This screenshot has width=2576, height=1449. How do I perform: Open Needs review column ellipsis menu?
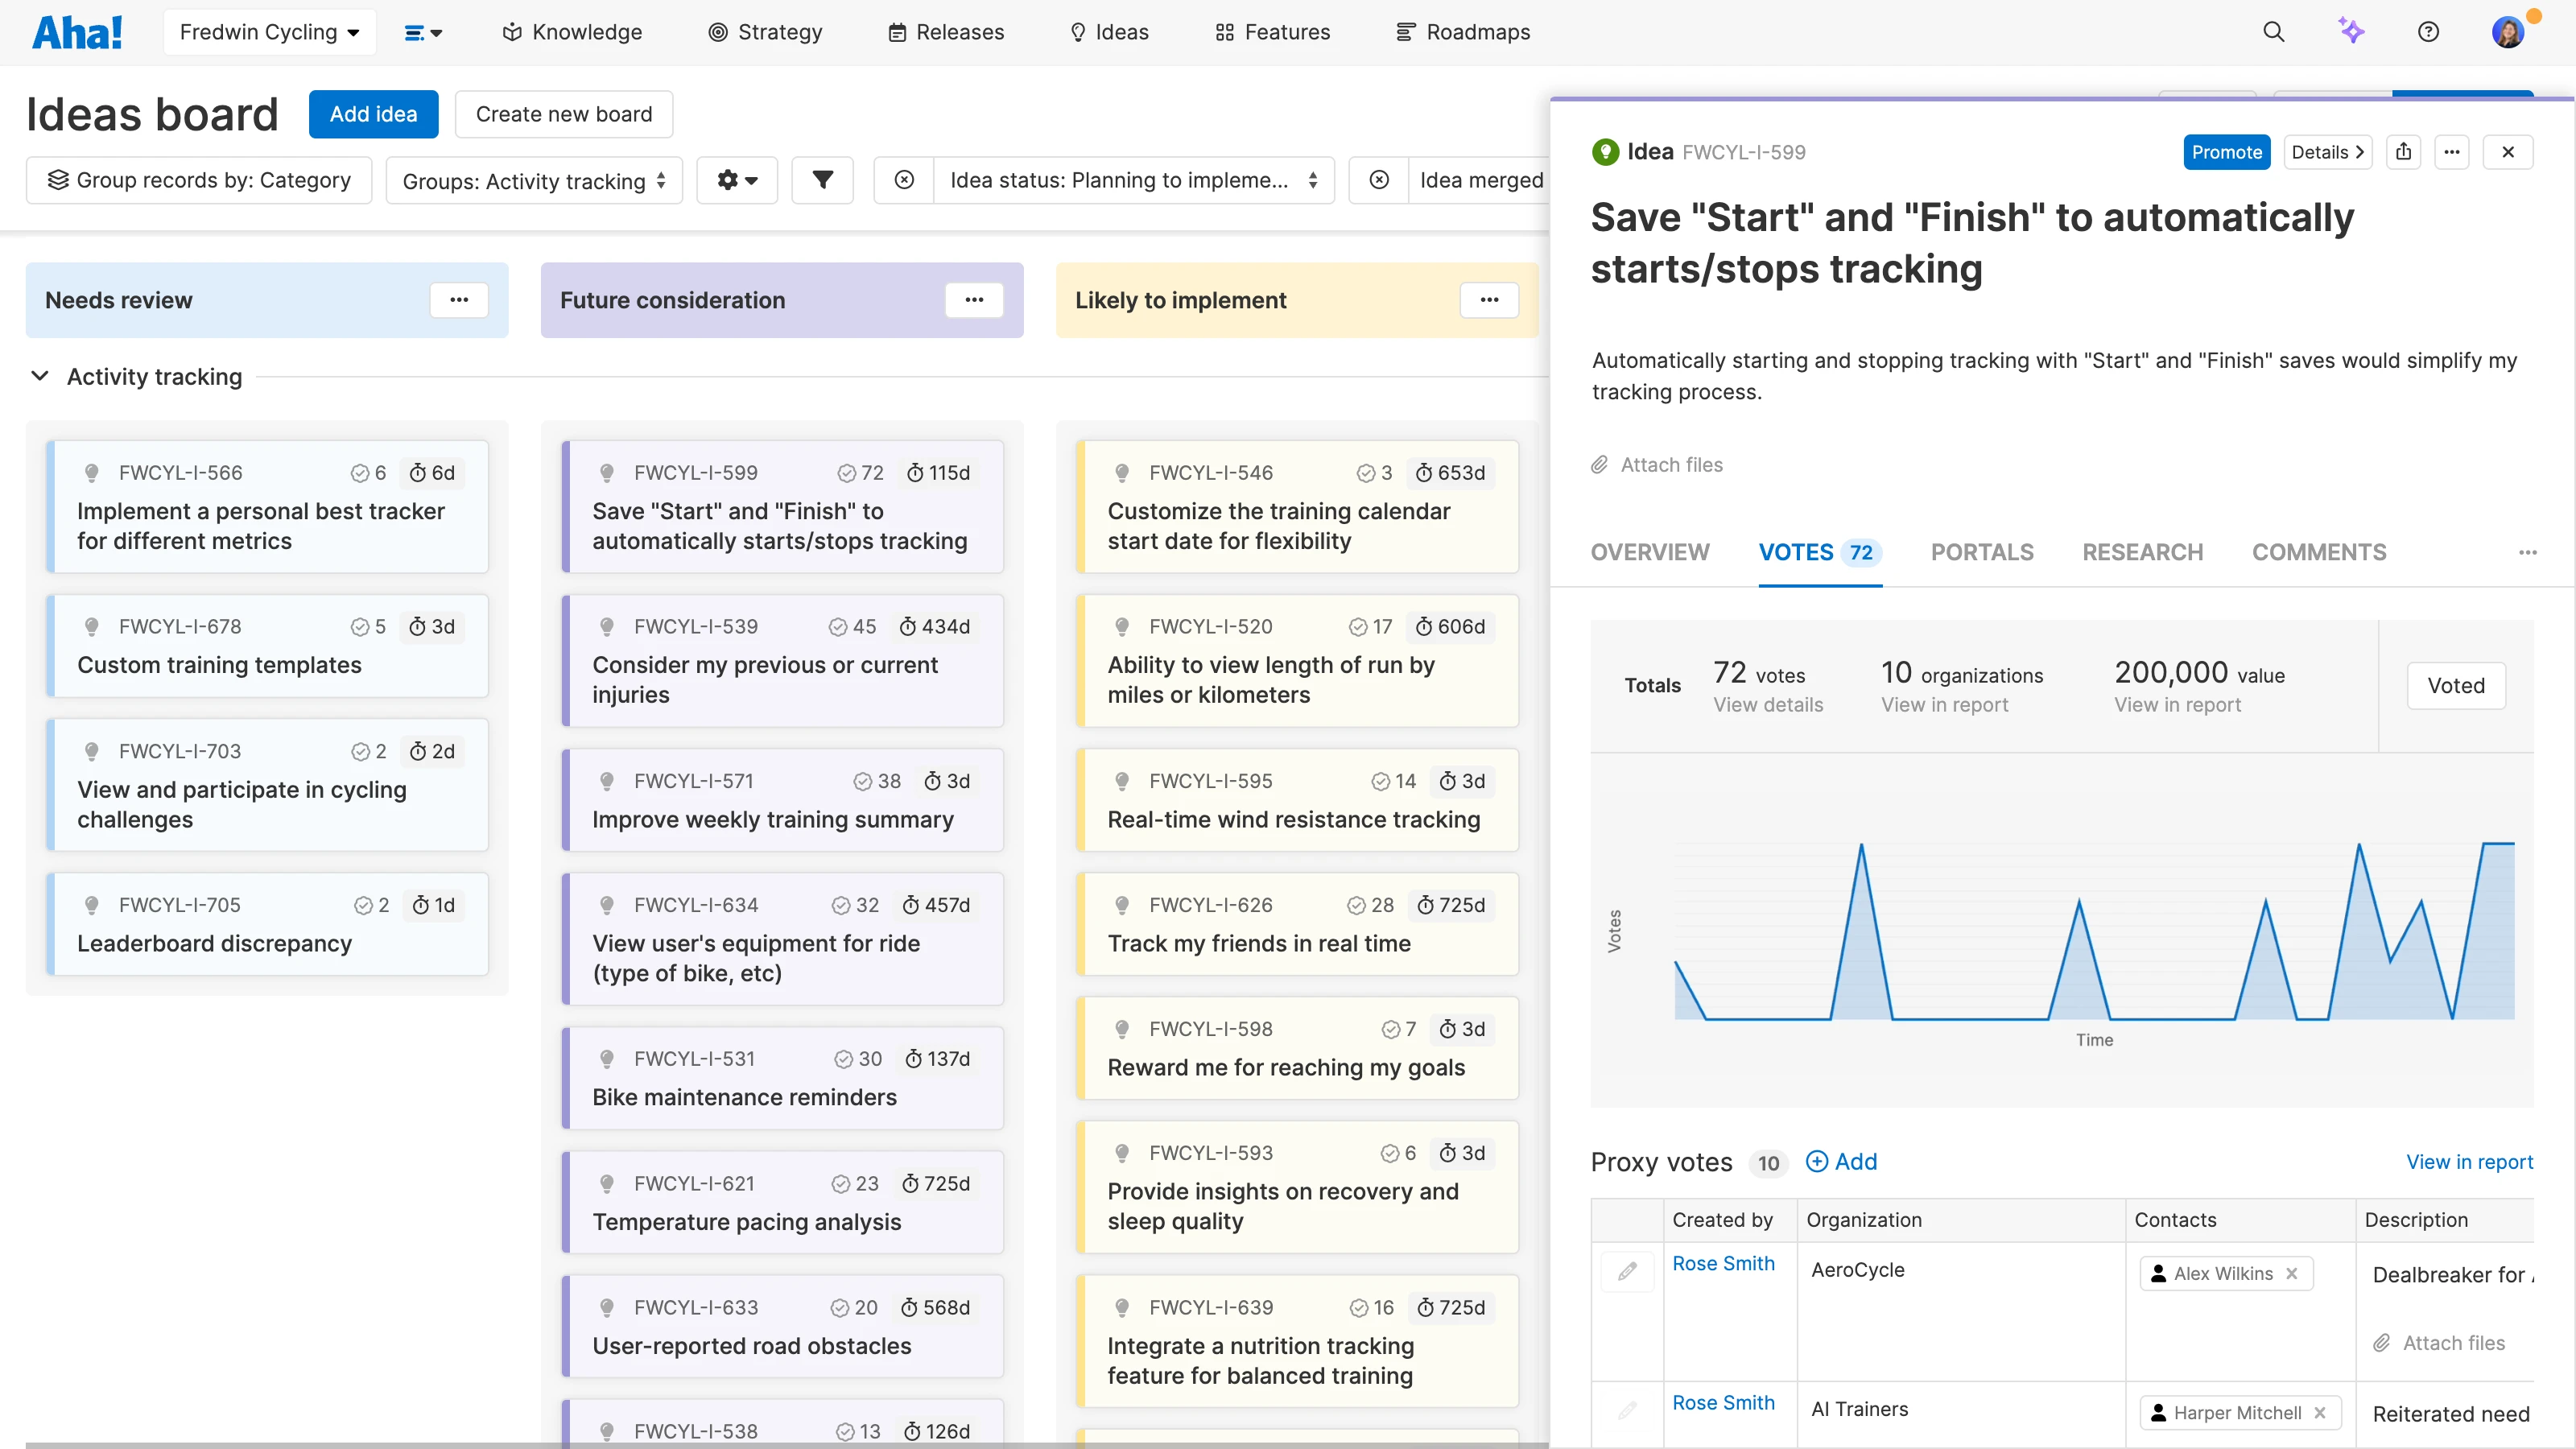[459, 300]
